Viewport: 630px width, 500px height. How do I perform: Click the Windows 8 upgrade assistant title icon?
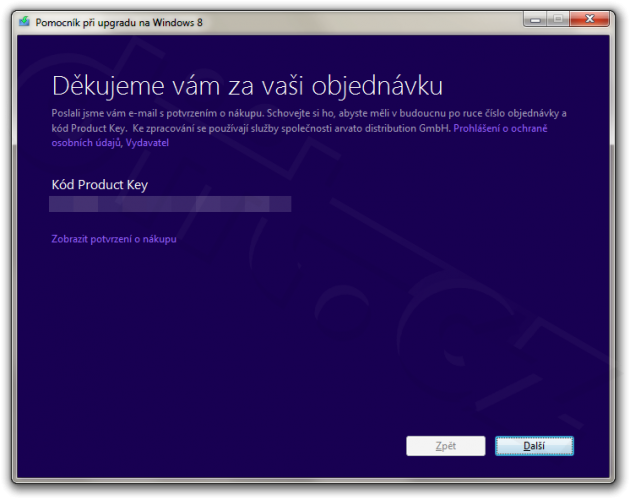pyautogui.click(x=25, y=21)
